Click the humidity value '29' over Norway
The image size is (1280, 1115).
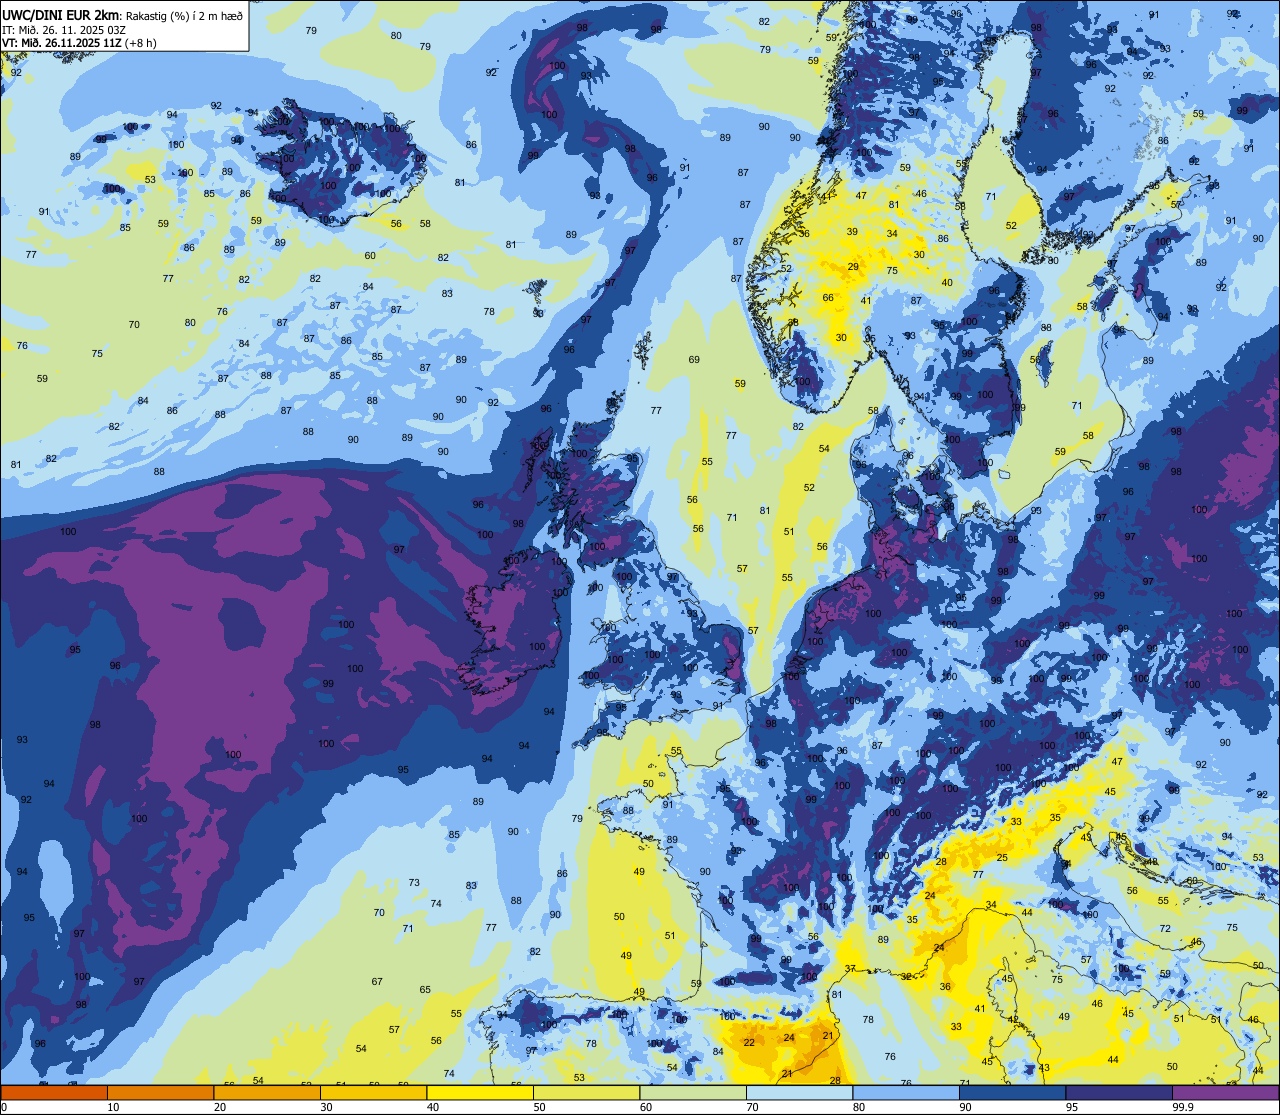(853, 267)
